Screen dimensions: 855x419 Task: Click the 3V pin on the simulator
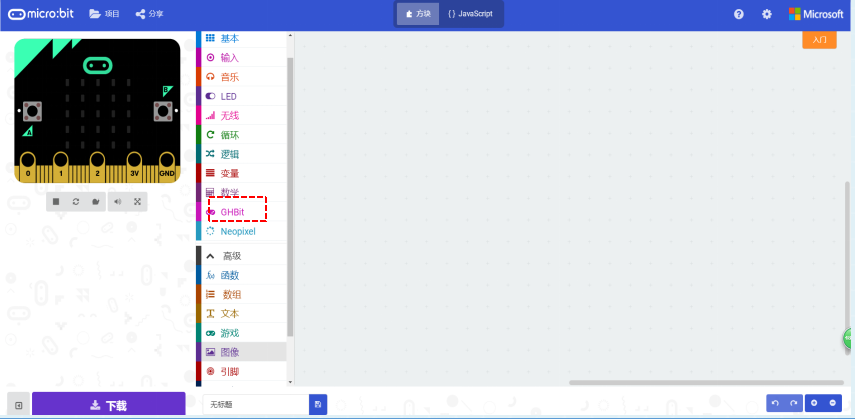click(x=134, y=167)
